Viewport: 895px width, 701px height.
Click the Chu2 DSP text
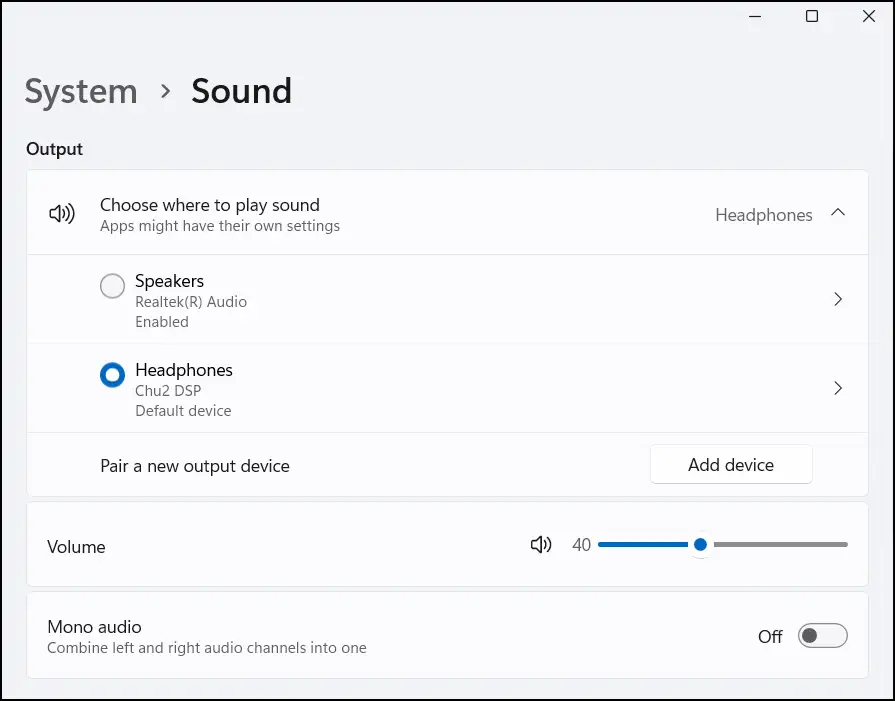(168, 391)
